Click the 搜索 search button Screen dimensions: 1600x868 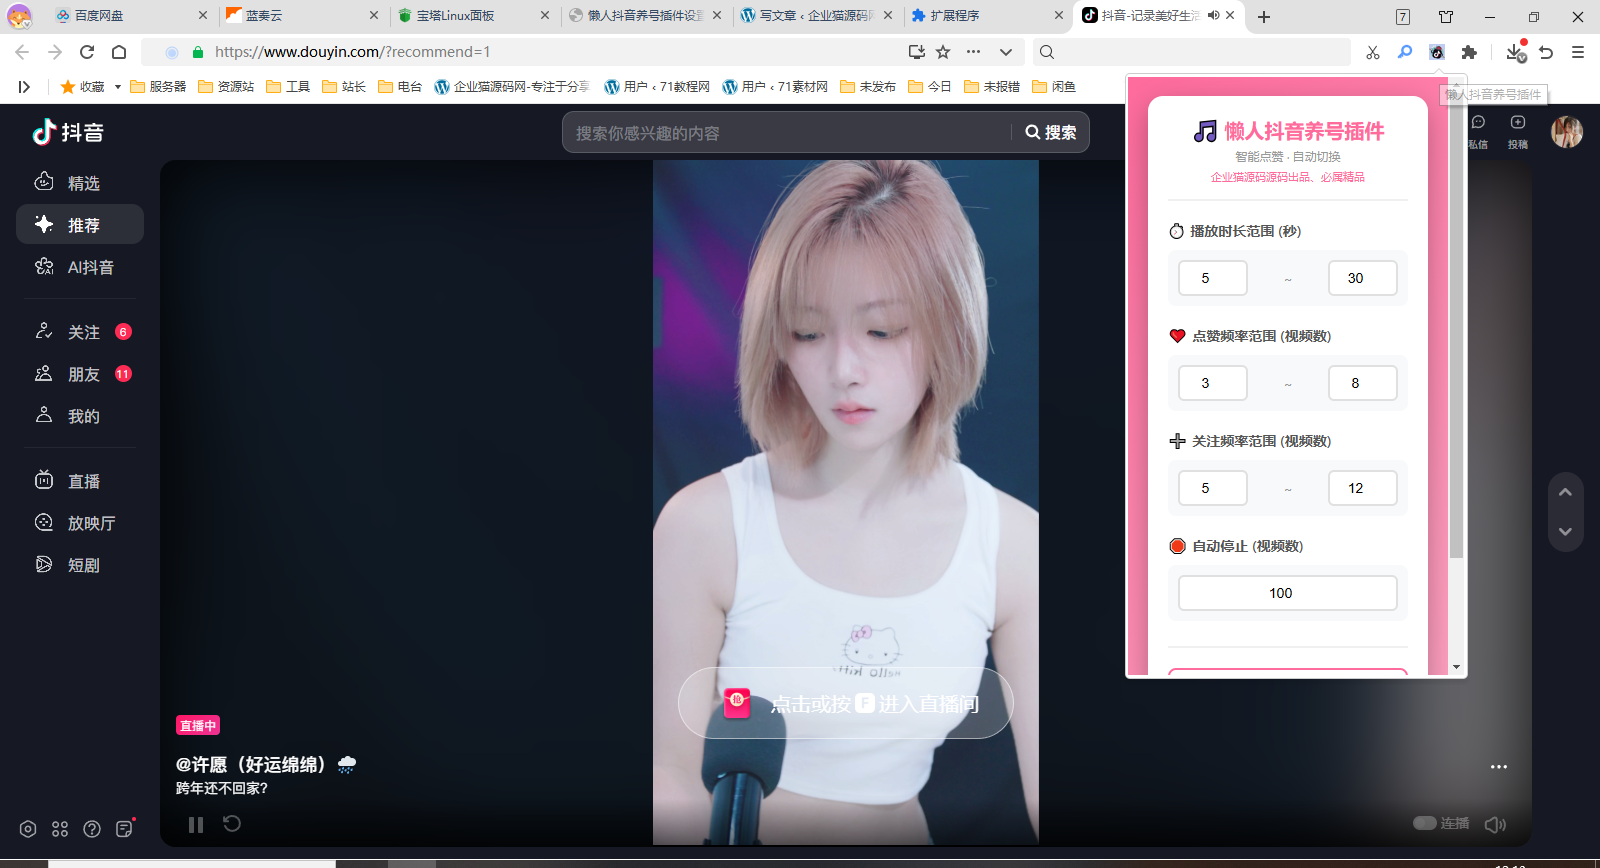tap(1051, 132)
